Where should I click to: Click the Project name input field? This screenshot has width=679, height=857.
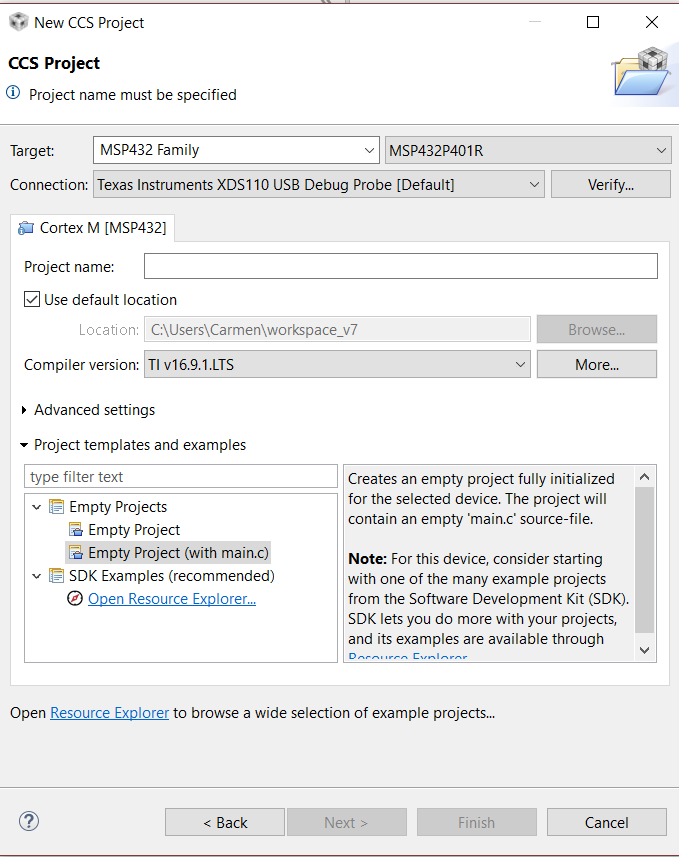coord(400,266)
